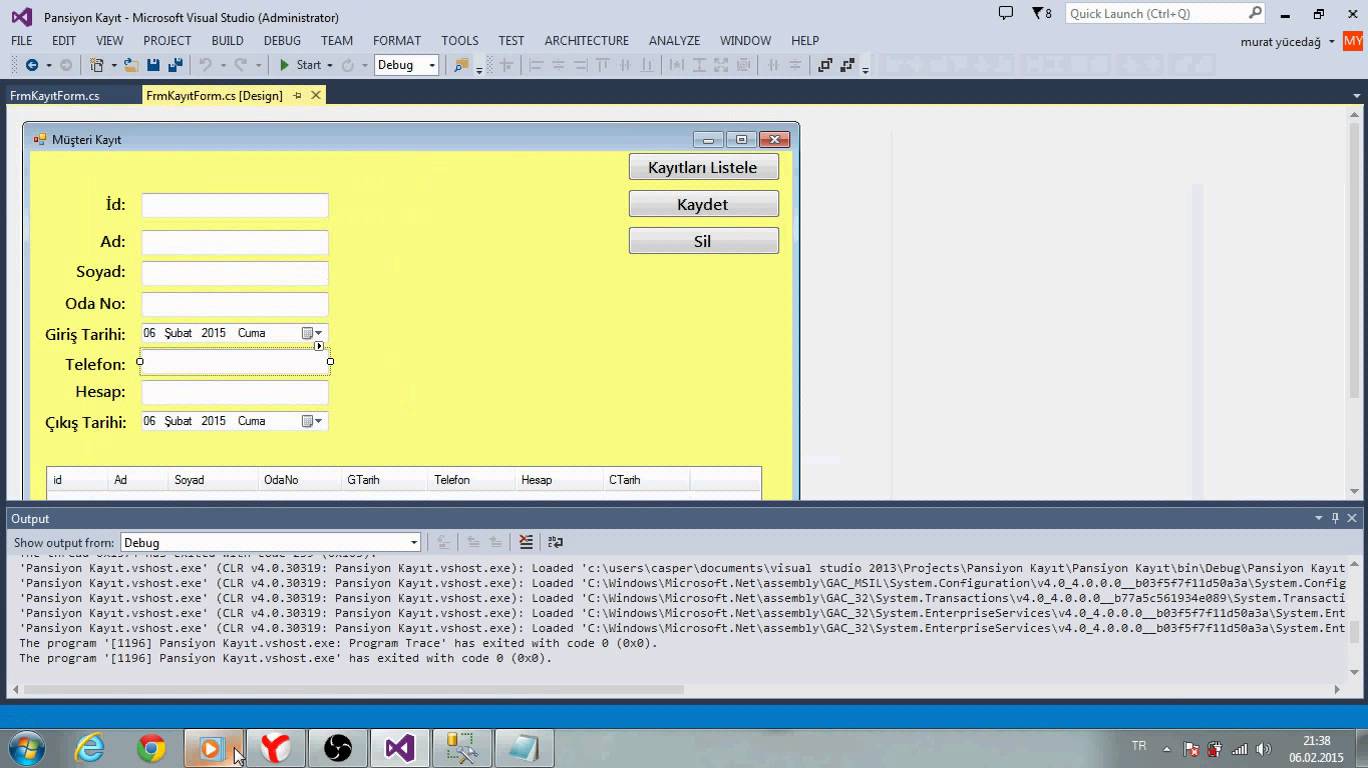Open the murat yücedağ account dropdown
Screen dimensions: 1368x768
(1332, 41)
